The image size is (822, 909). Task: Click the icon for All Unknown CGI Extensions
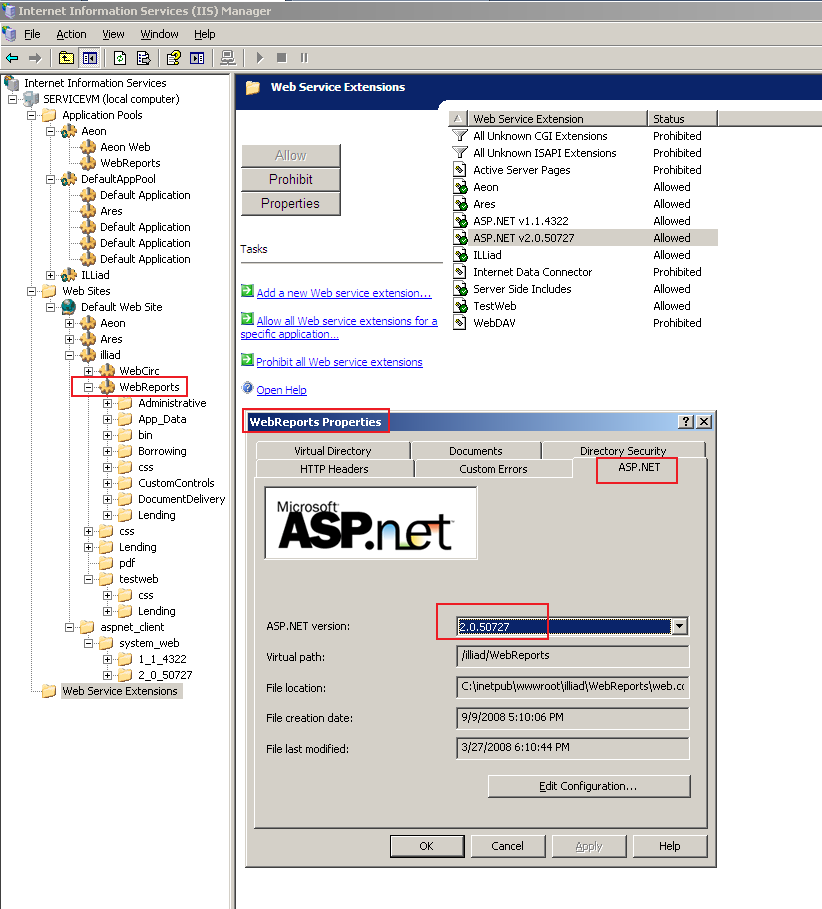click(460, 136)
